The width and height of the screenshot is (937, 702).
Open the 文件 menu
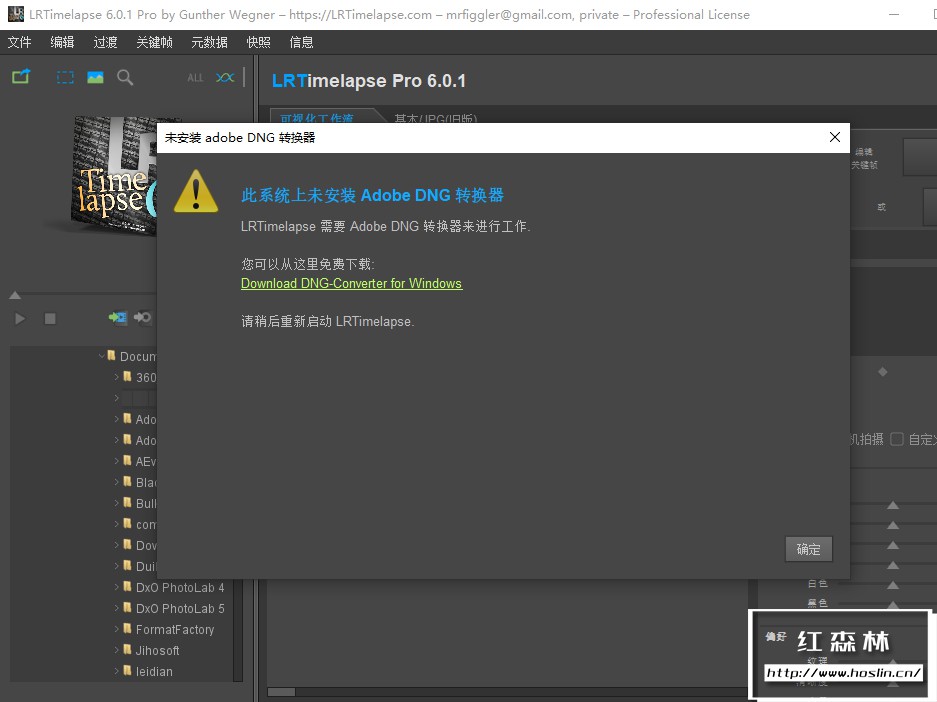tap(19, 42)
